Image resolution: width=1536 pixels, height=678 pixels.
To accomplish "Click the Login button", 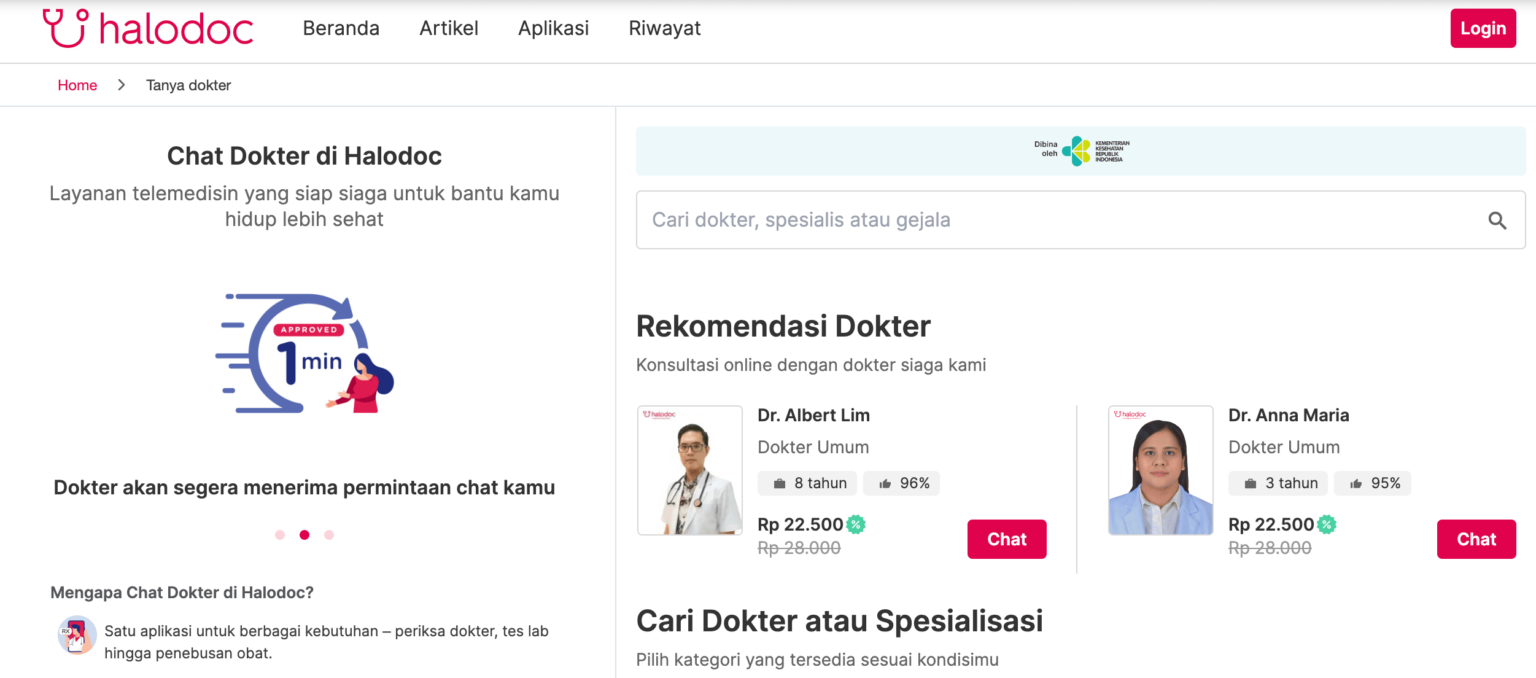I will click(1483, 28).
